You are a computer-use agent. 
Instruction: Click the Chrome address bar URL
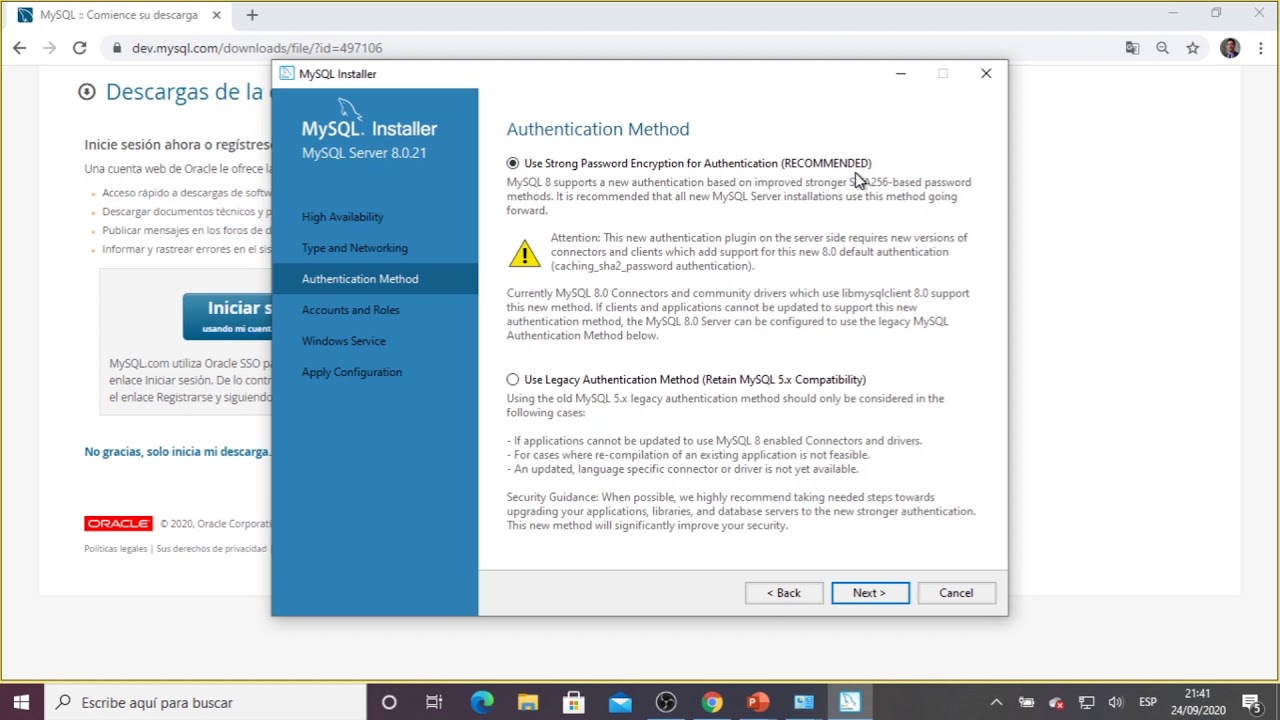257,48
